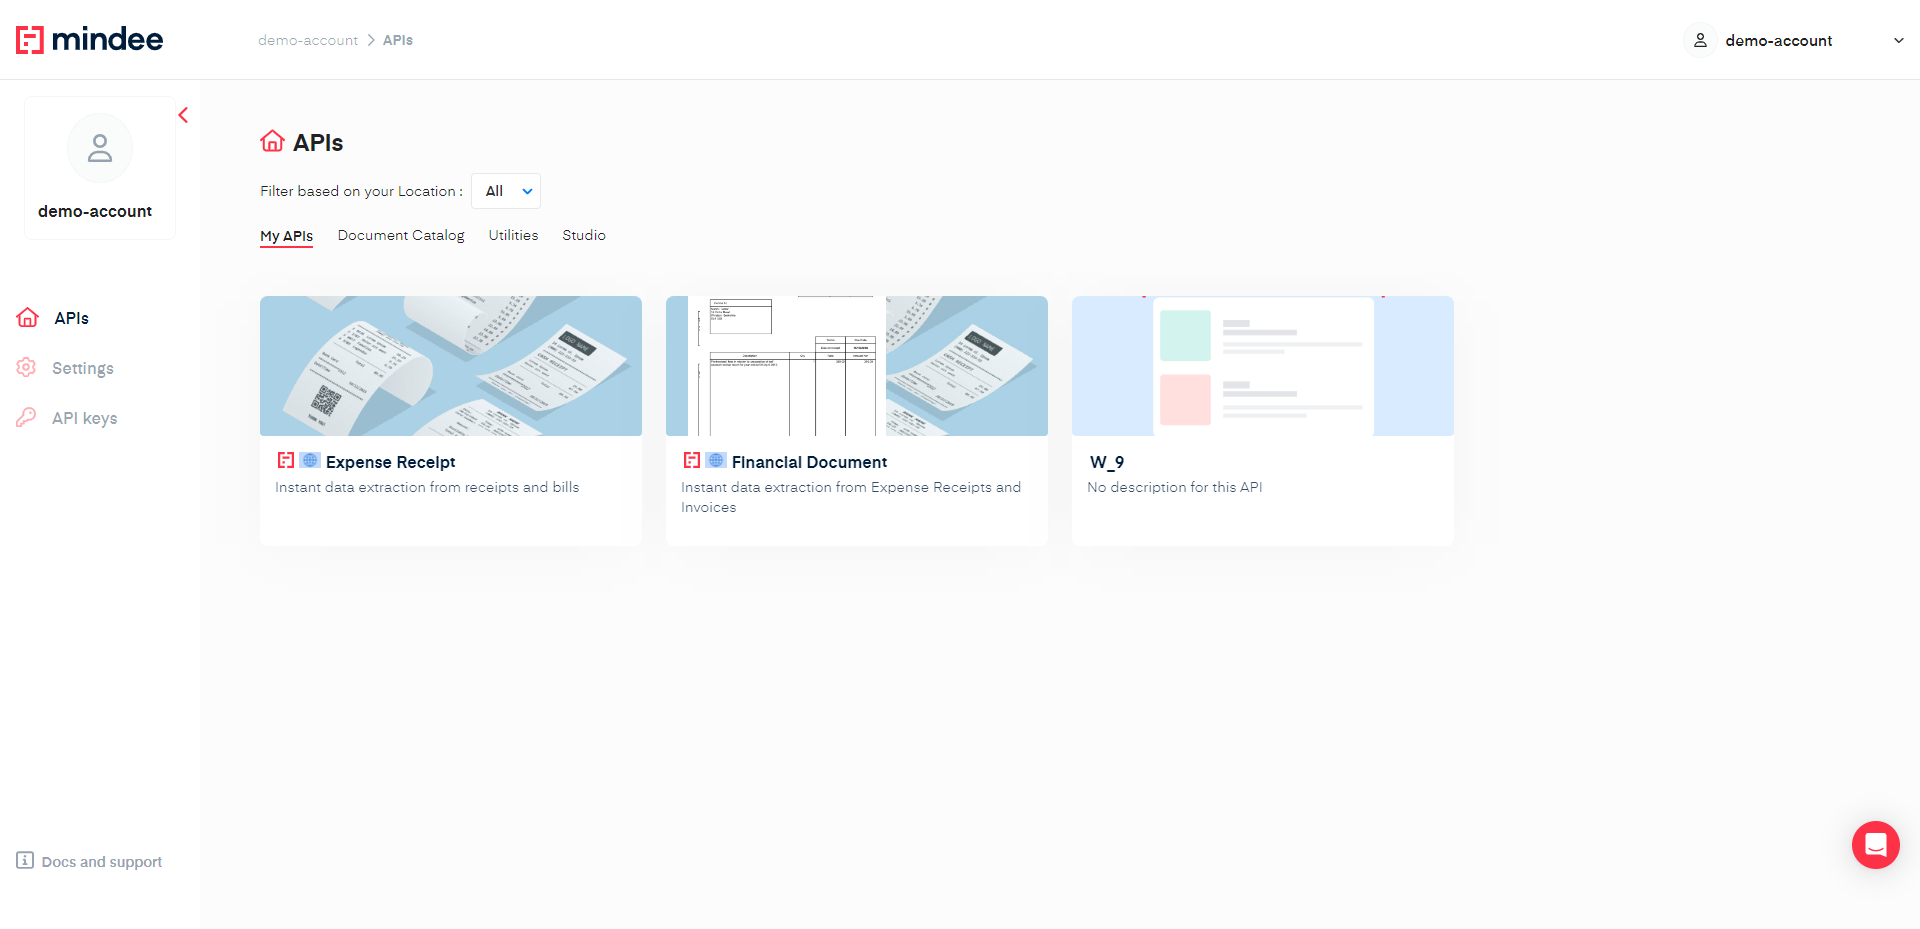Click the APIs breadcrumb item
This screenshot has width=1920, height=929.
[398, 40]
